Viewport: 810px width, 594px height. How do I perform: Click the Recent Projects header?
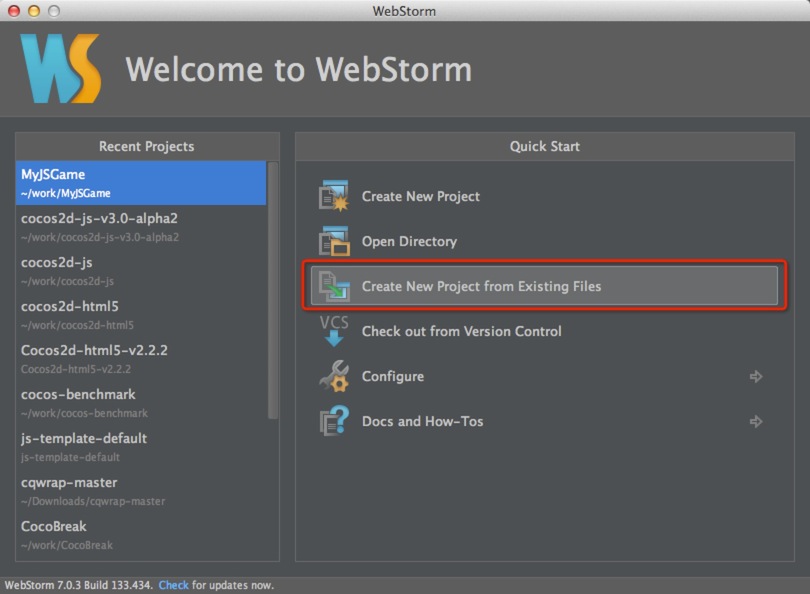(x=147, y=146)
